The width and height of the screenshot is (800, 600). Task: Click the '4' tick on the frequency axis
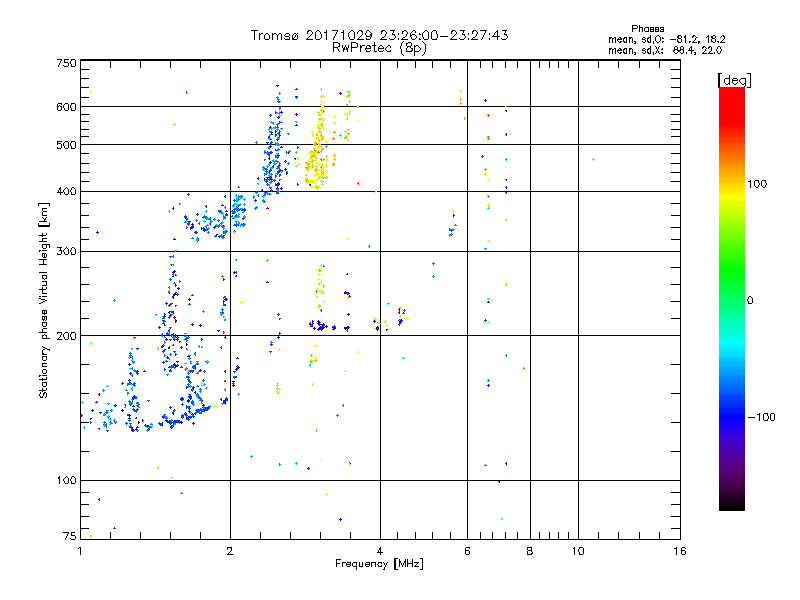(380, 550)
